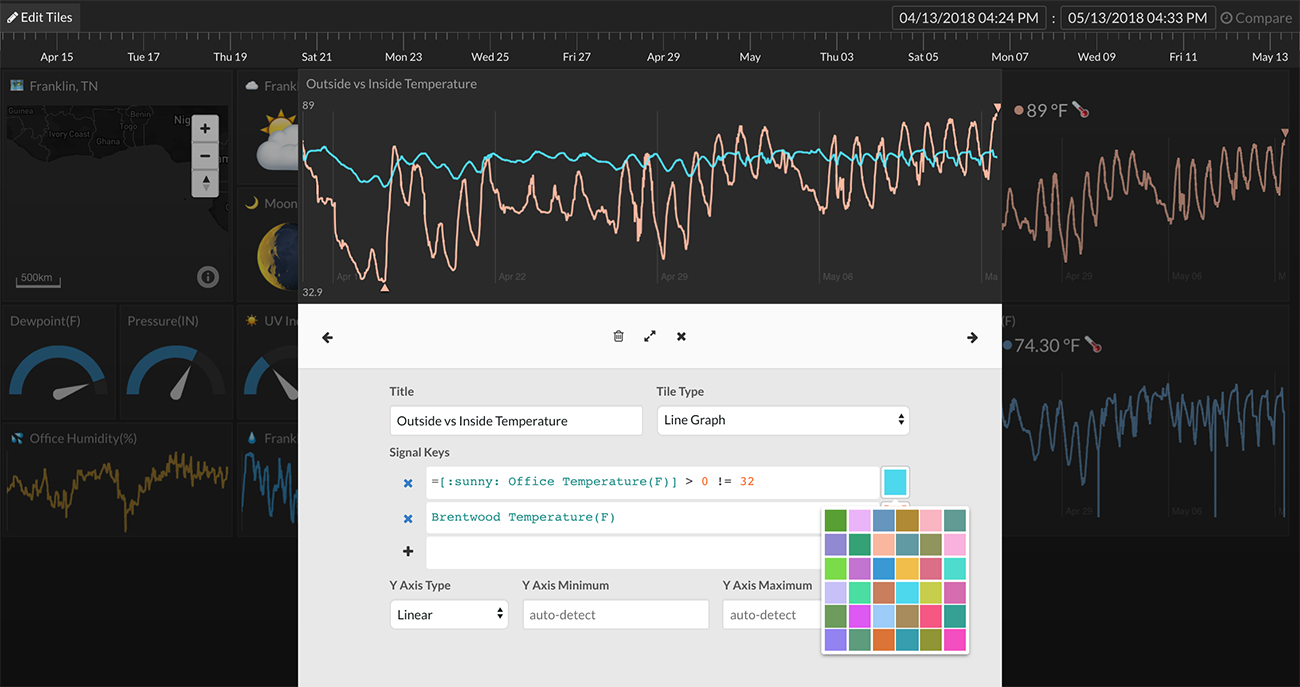
Task: Click the Edit Tiles button
Action: point(41,17)
